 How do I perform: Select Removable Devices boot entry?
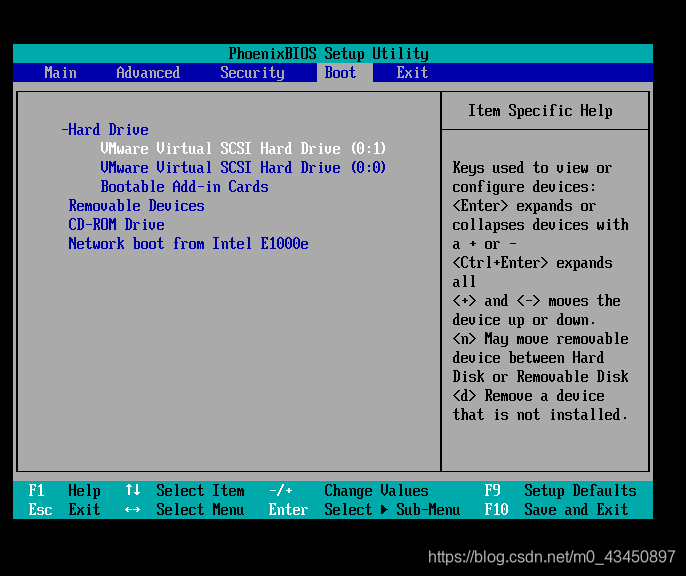coord(136,206)
